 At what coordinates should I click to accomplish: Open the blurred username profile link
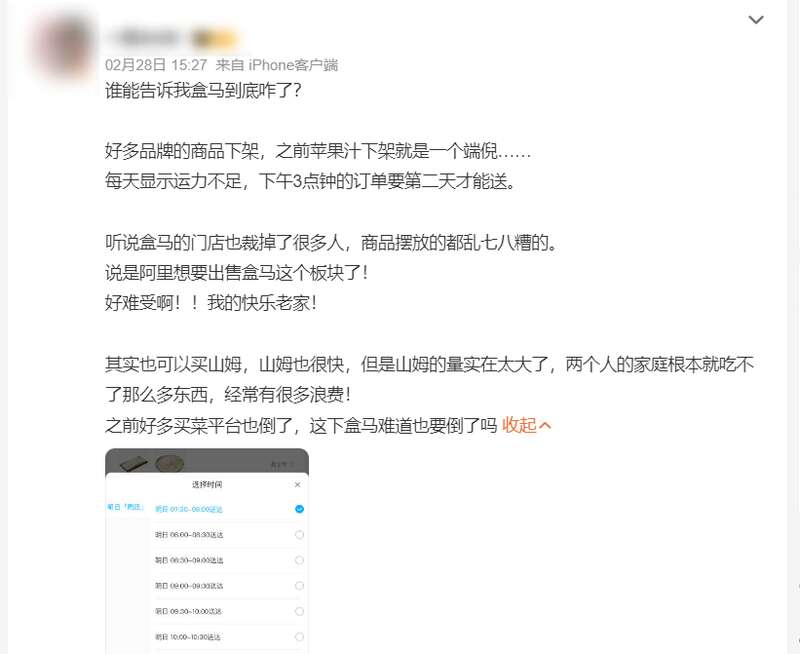tap(143, 38)
